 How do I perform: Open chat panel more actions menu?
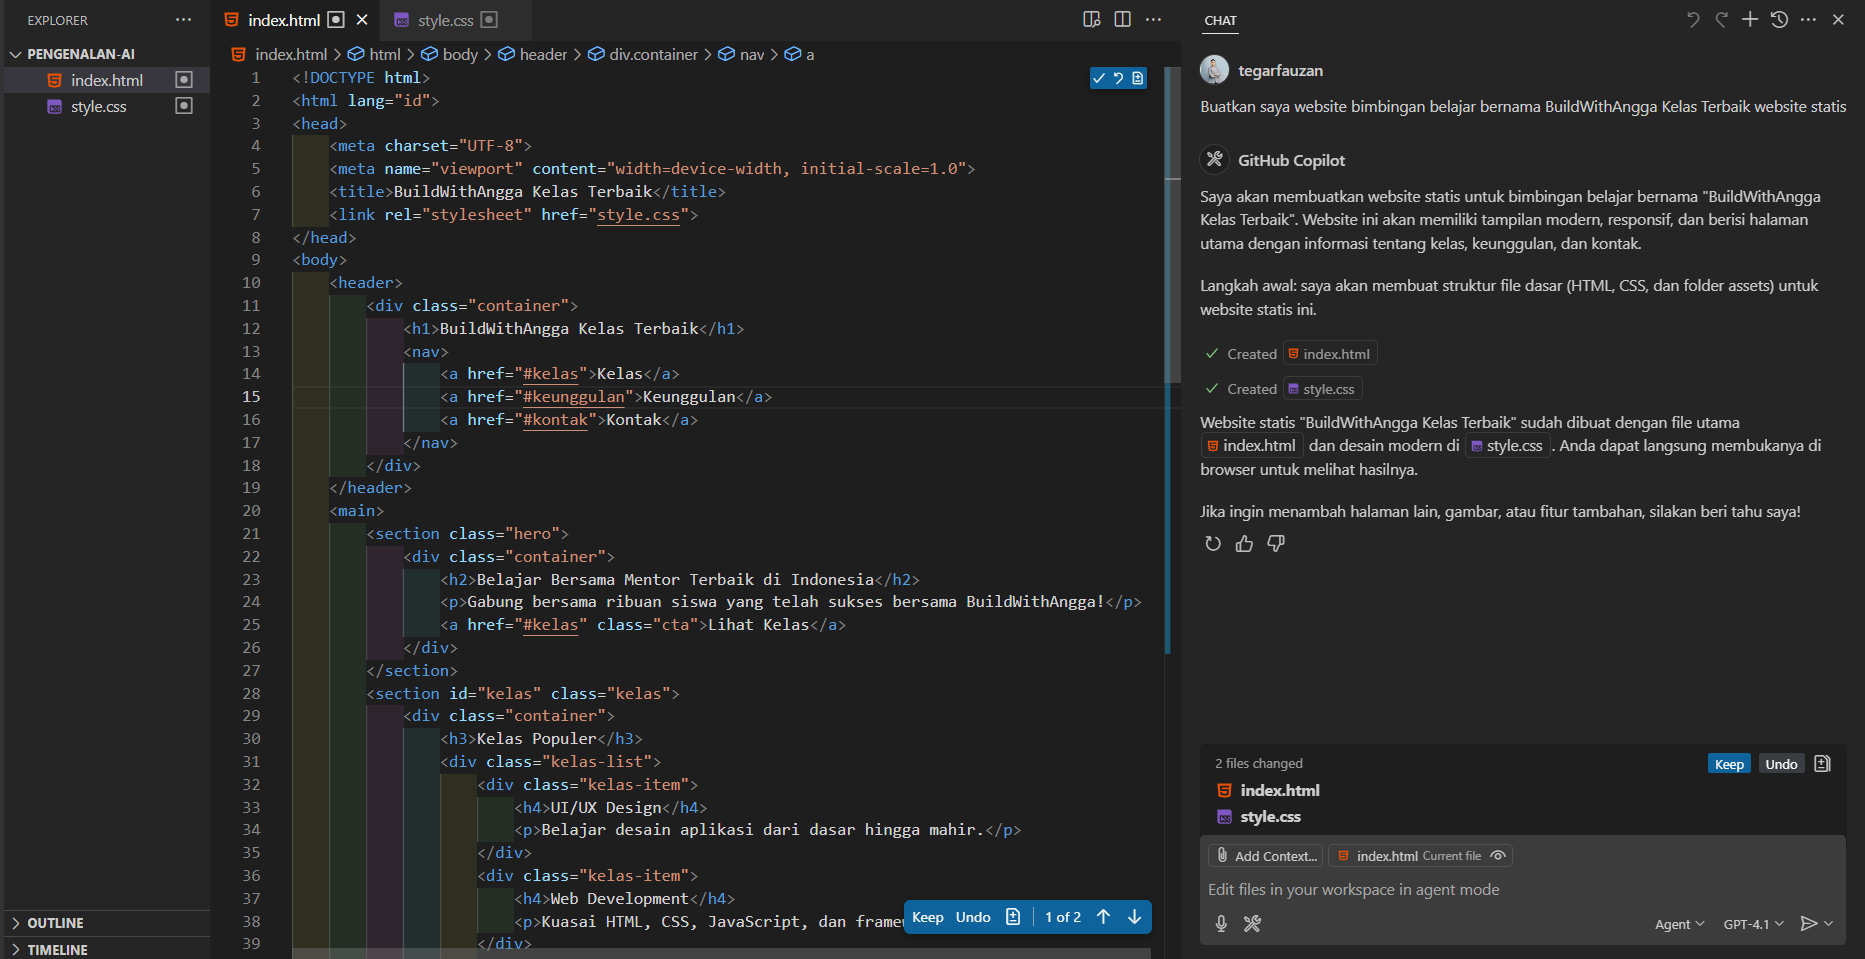coord(1808,20)
